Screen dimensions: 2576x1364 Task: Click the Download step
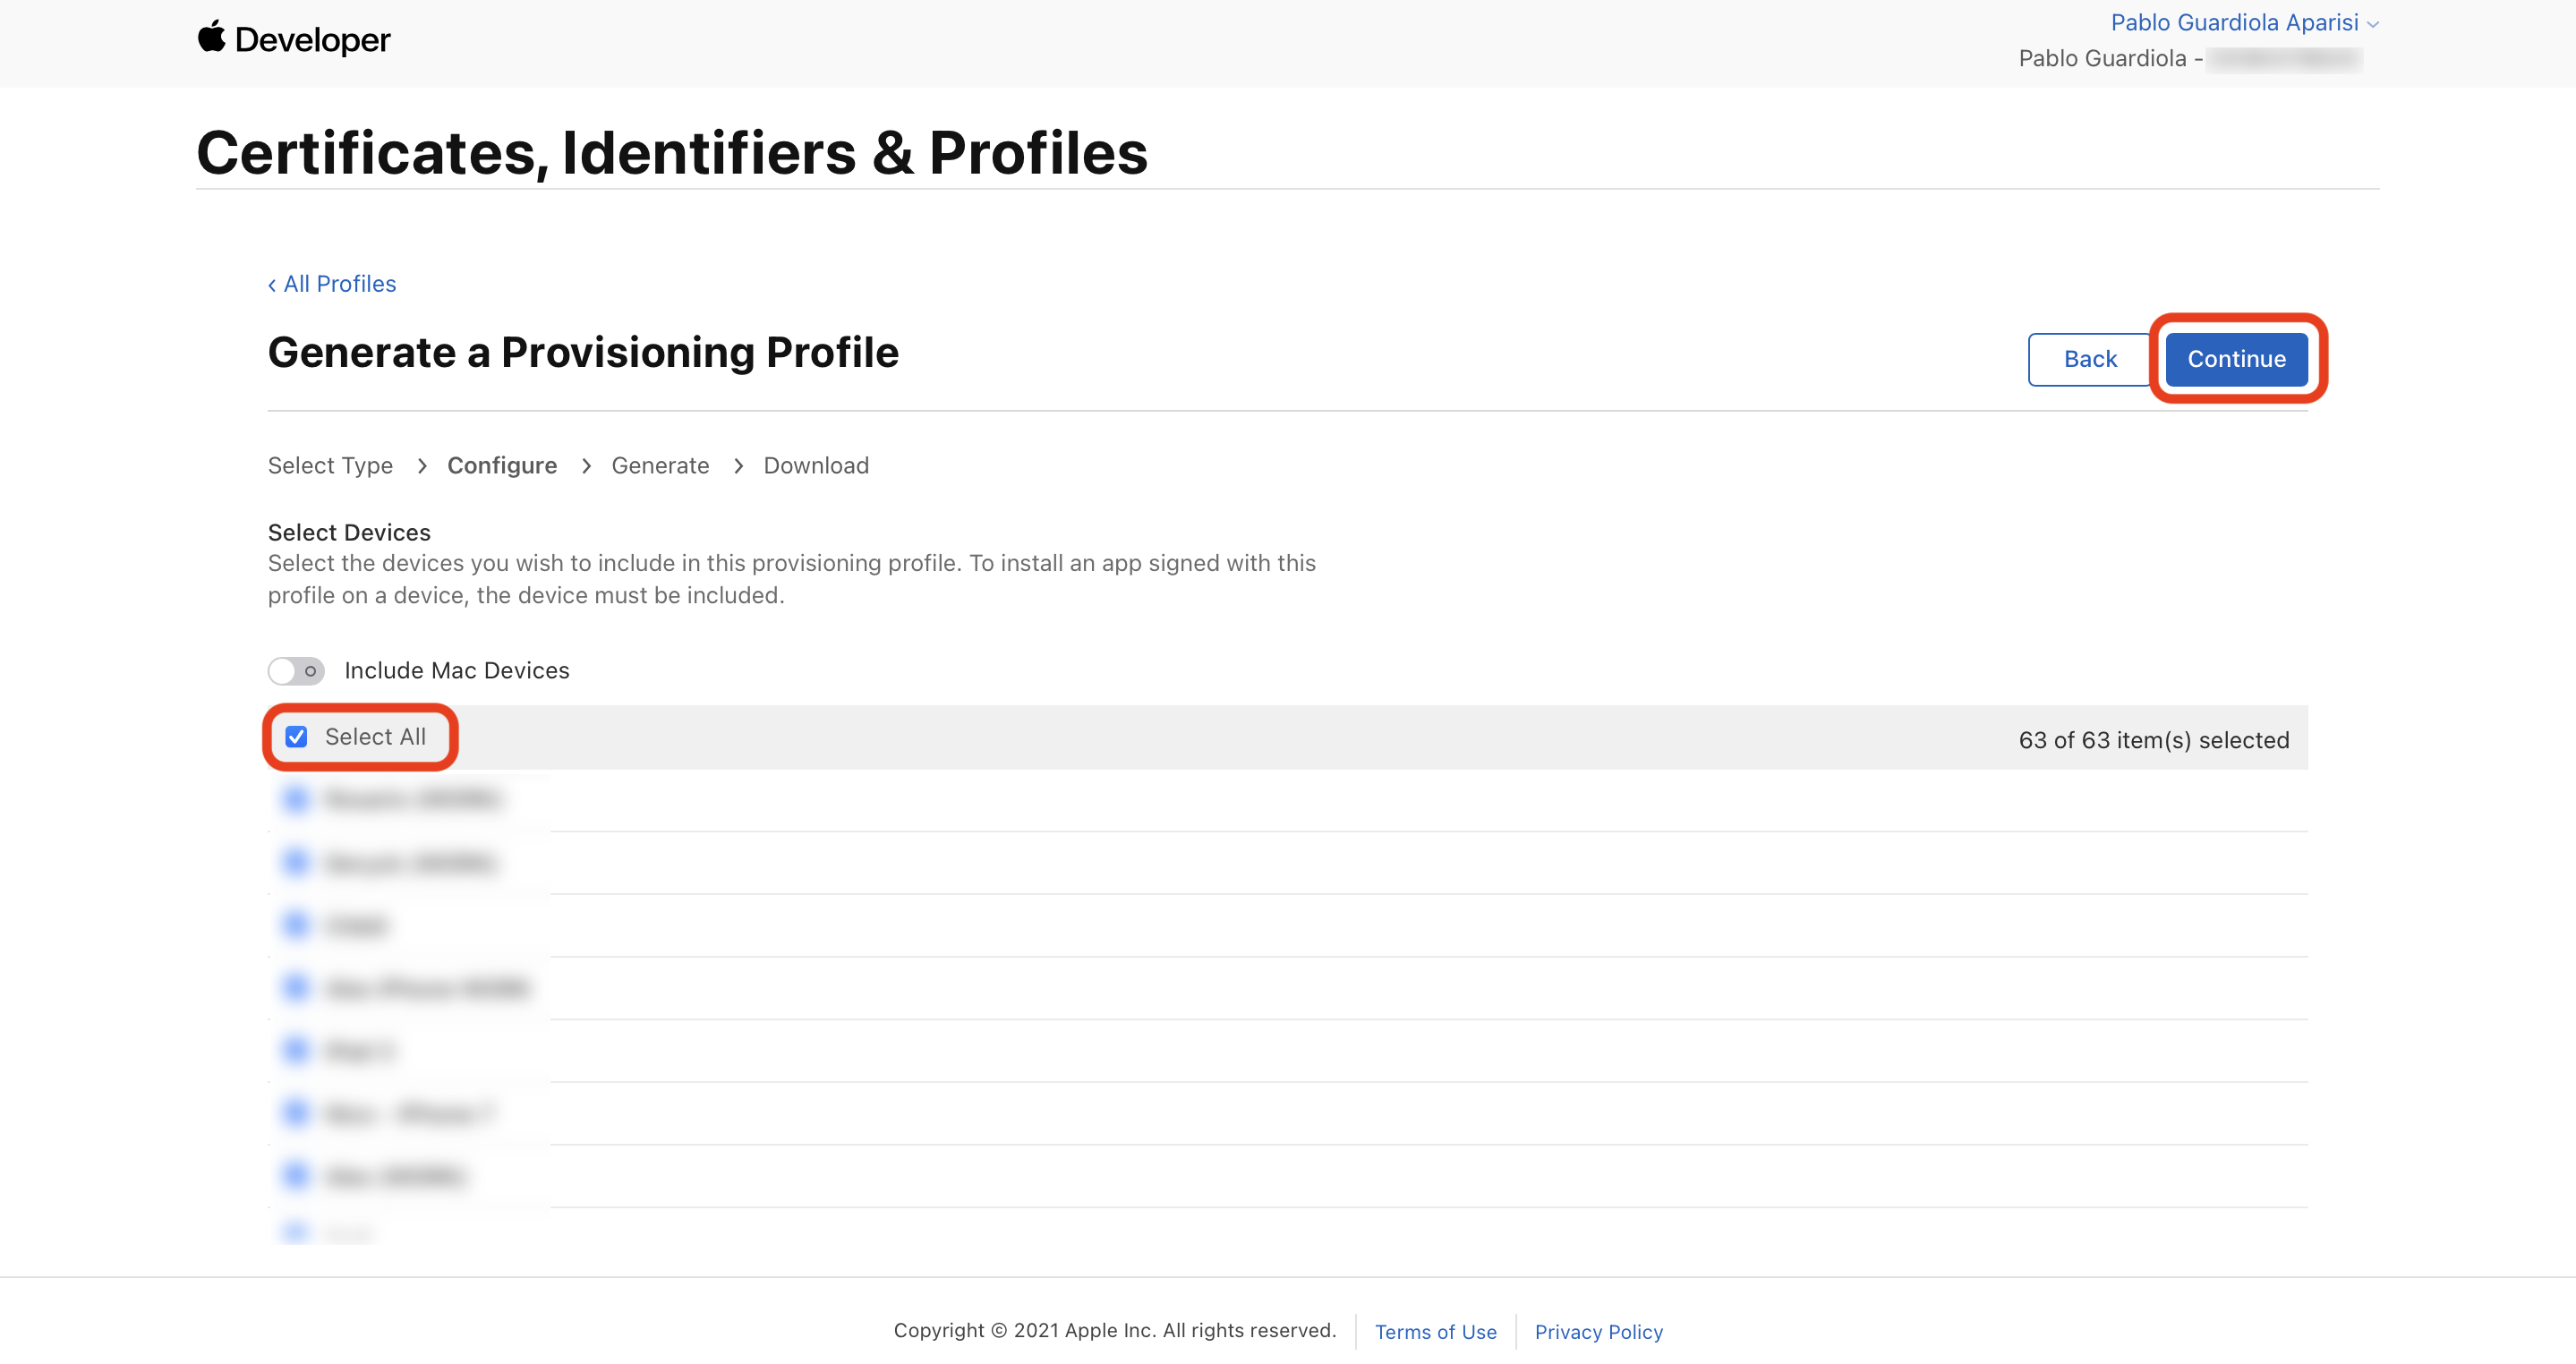[x=816, y=466]
